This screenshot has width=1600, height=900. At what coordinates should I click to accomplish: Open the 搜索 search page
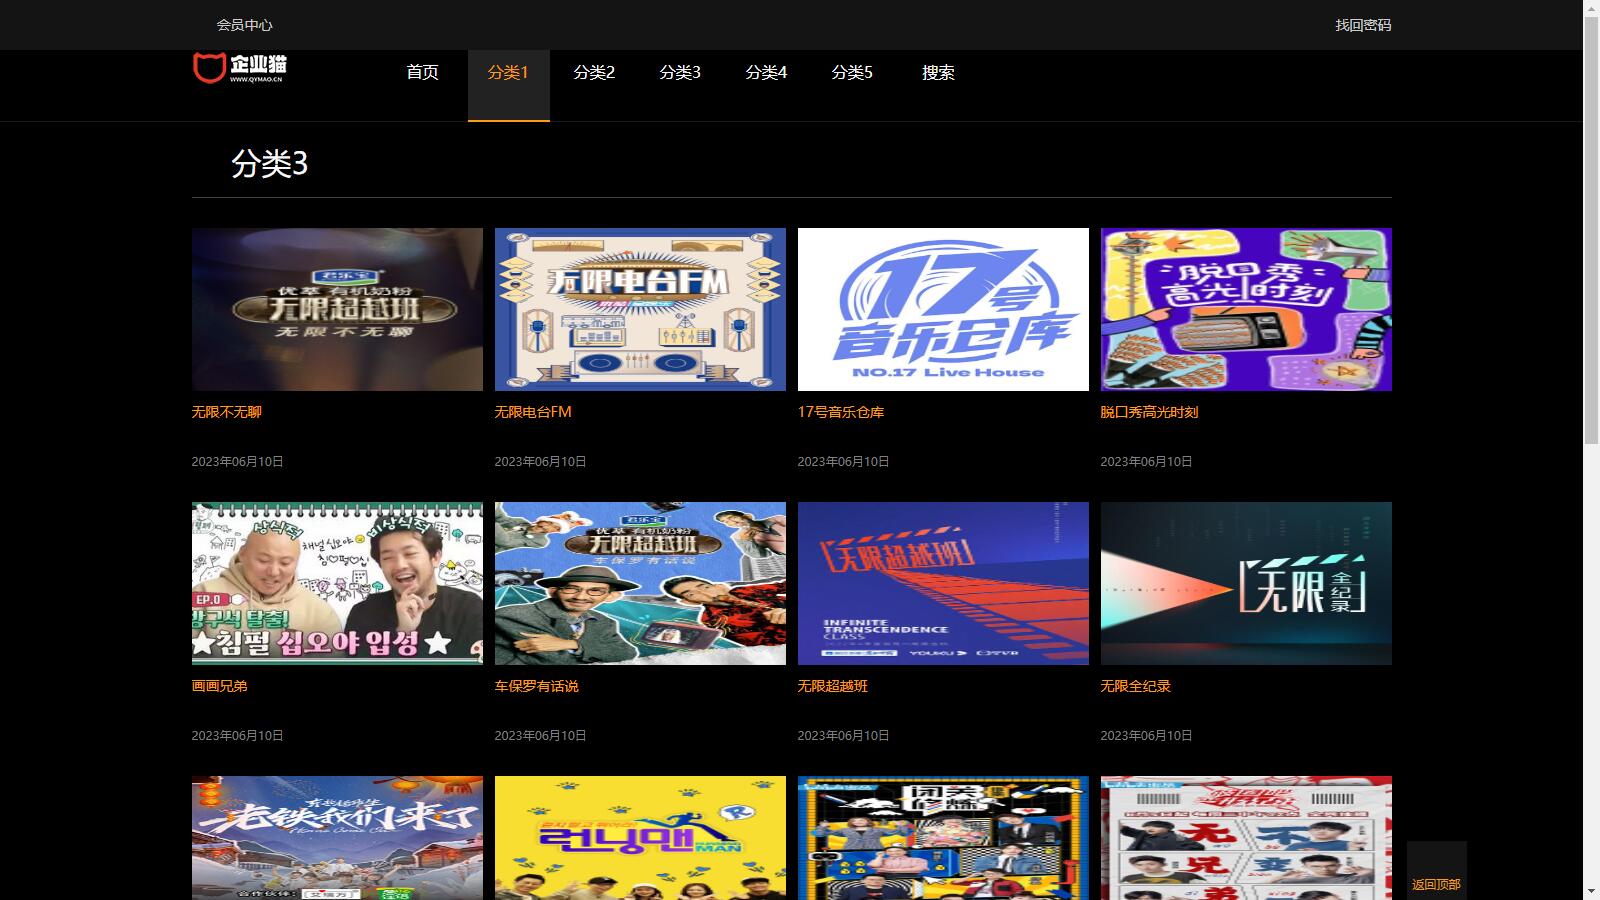click(938, 72)
